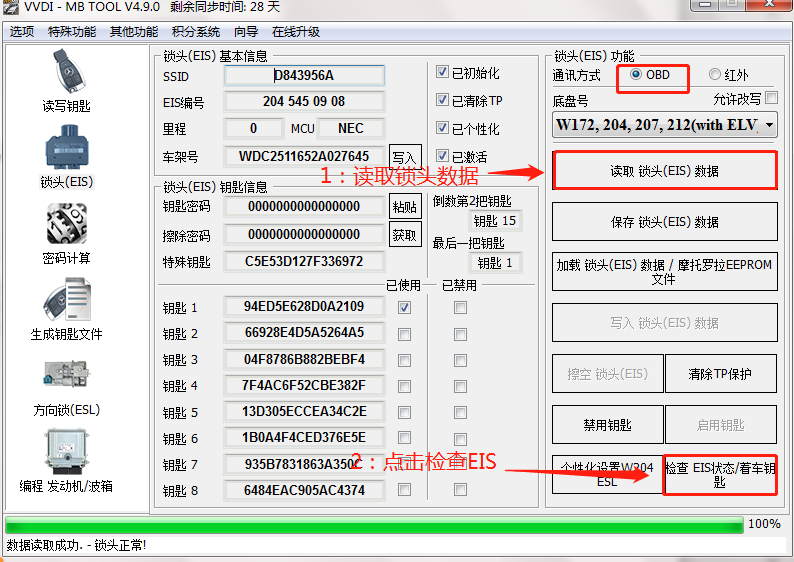Toggle the 已清除TP checkbox
This screenshot has width=794, height=562.
coord(442,100)
